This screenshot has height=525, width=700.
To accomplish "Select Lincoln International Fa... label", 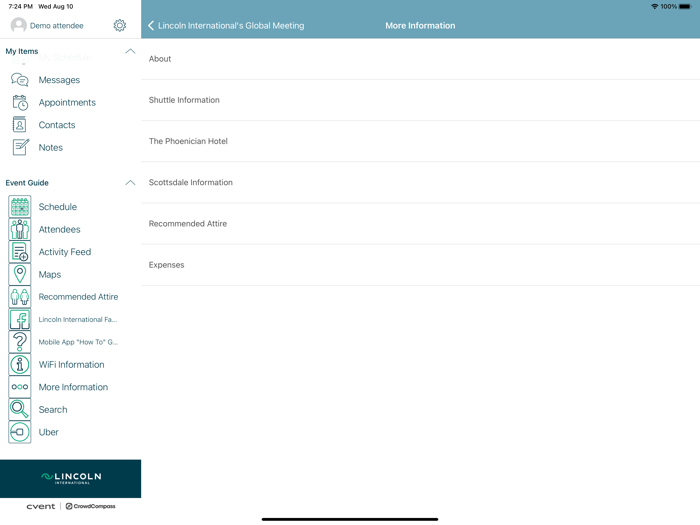I will 78,320.
